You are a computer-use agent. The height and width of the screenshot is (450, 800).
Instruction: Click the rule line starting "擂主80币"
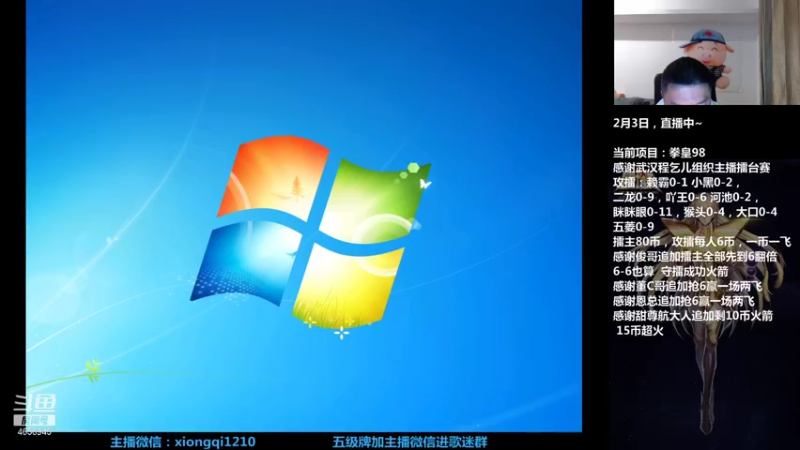coord(702,241)
